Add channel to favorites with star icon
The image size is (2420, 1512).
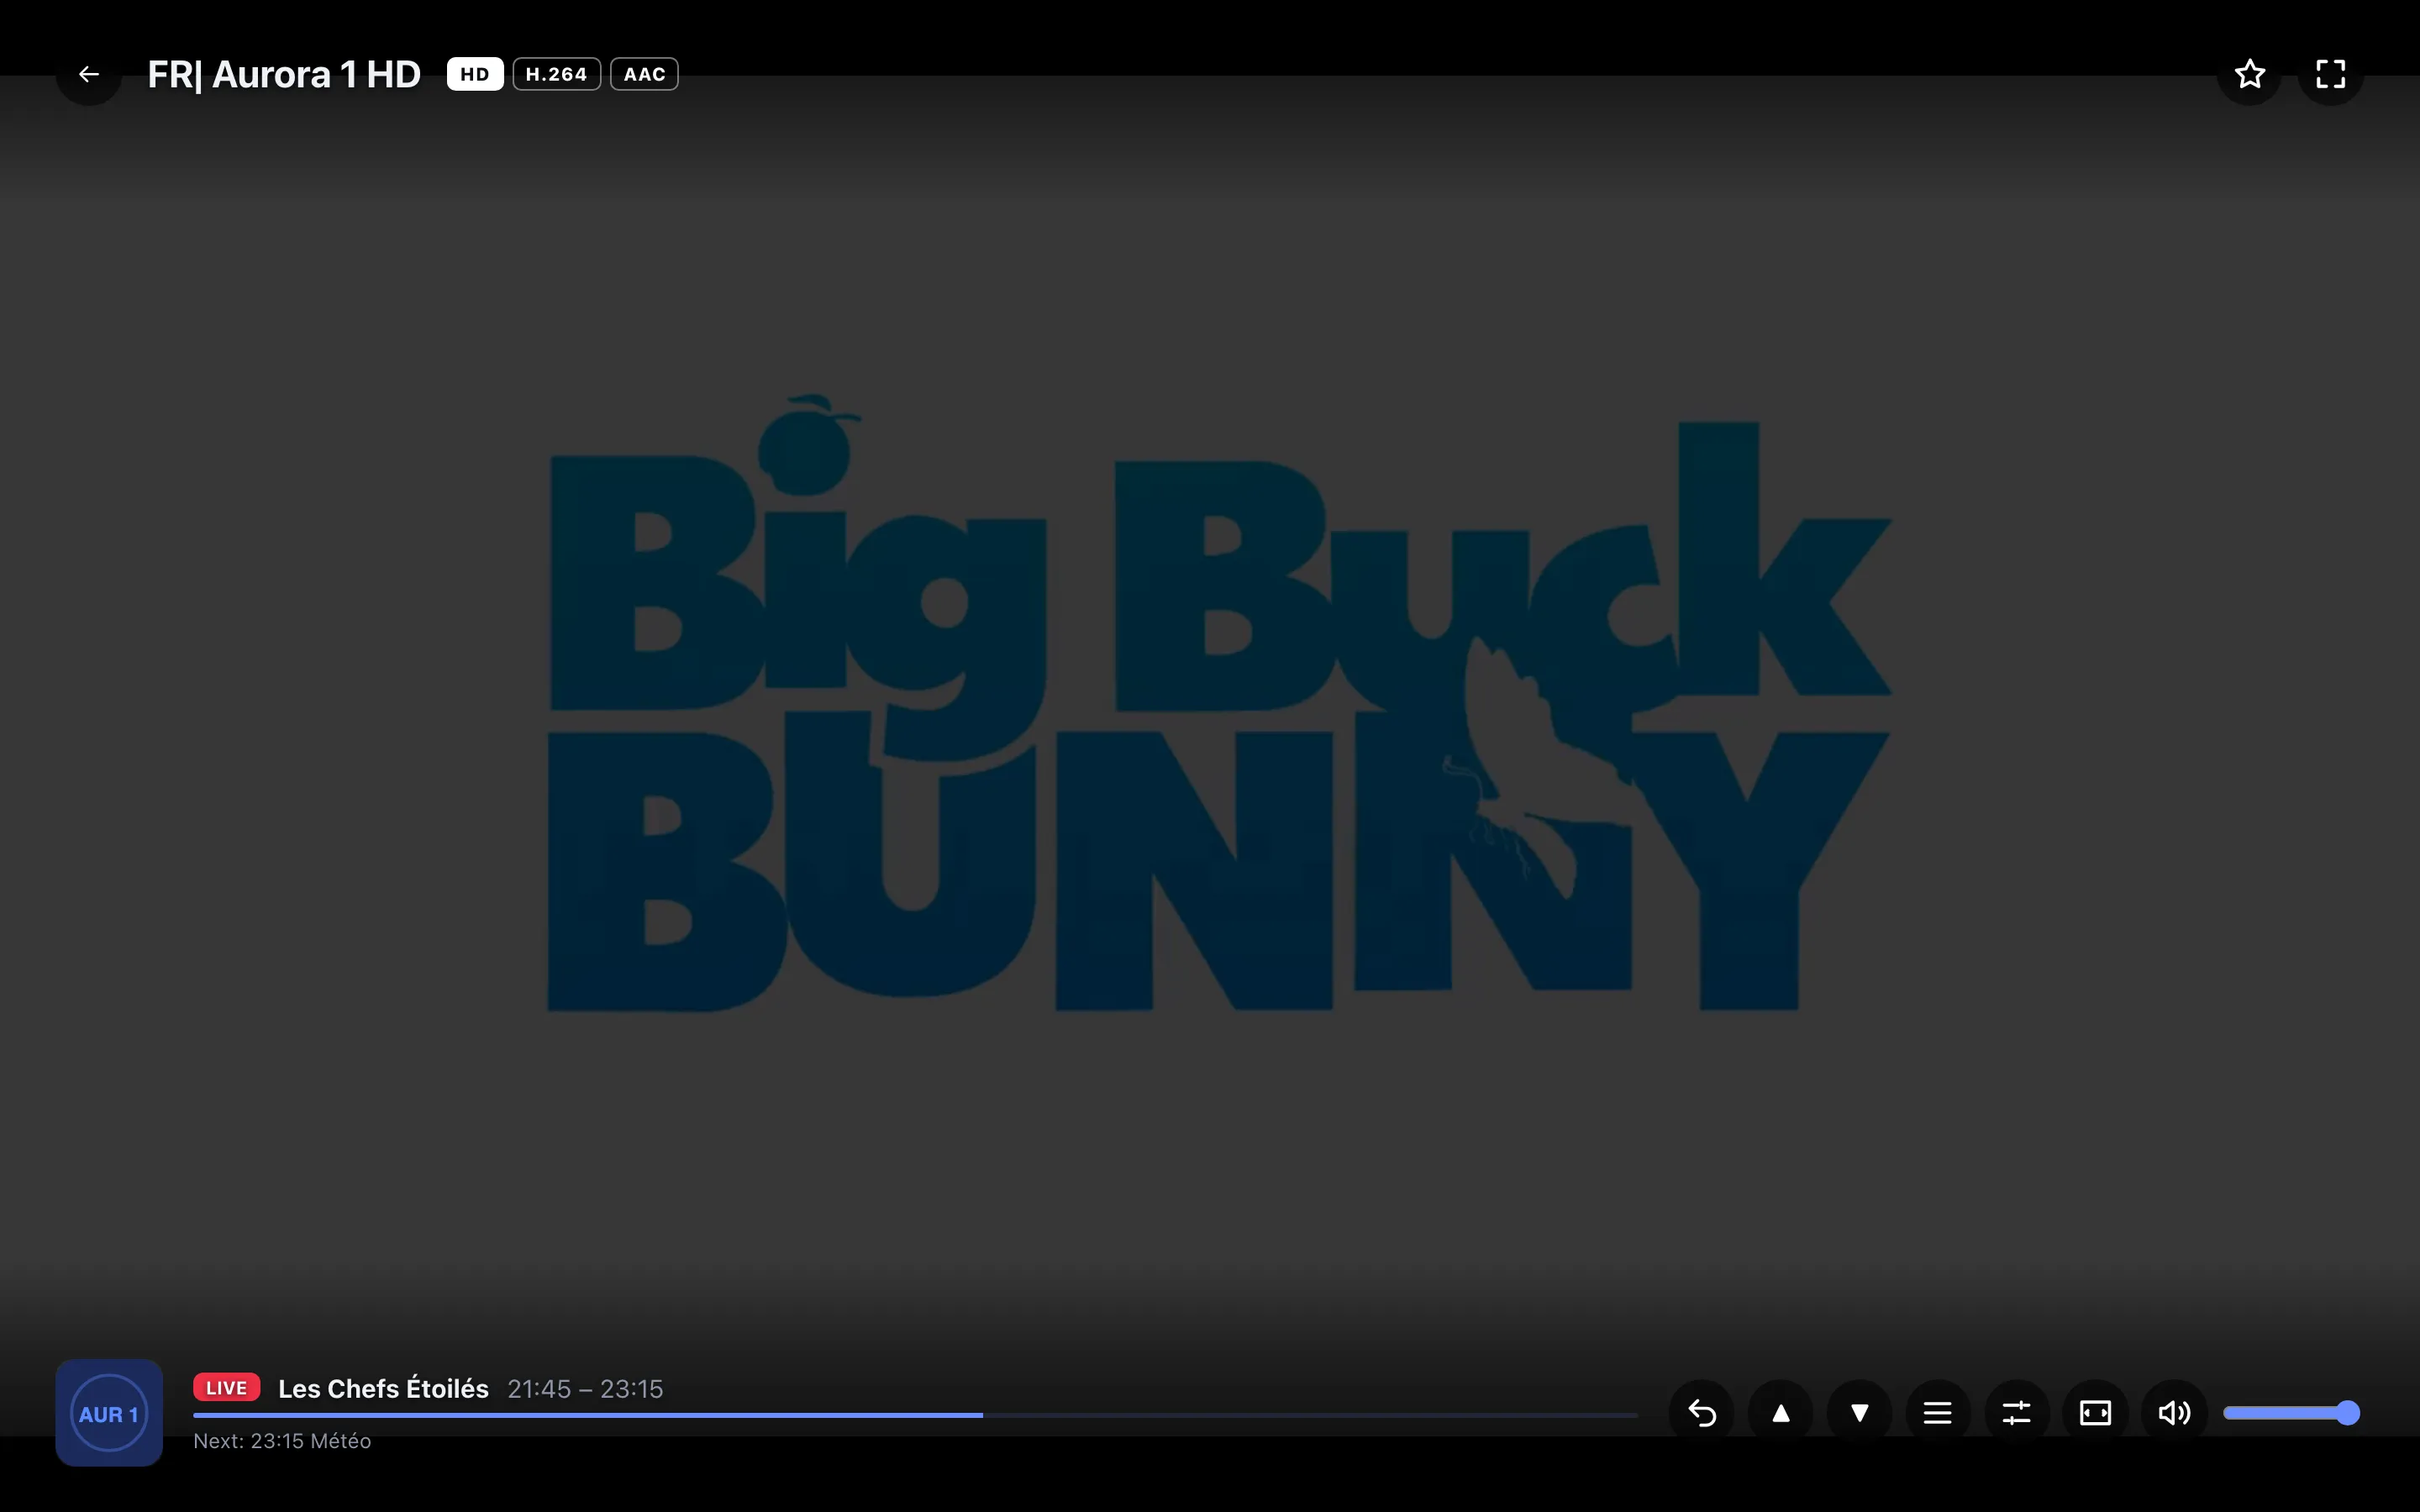(2250, 74)
